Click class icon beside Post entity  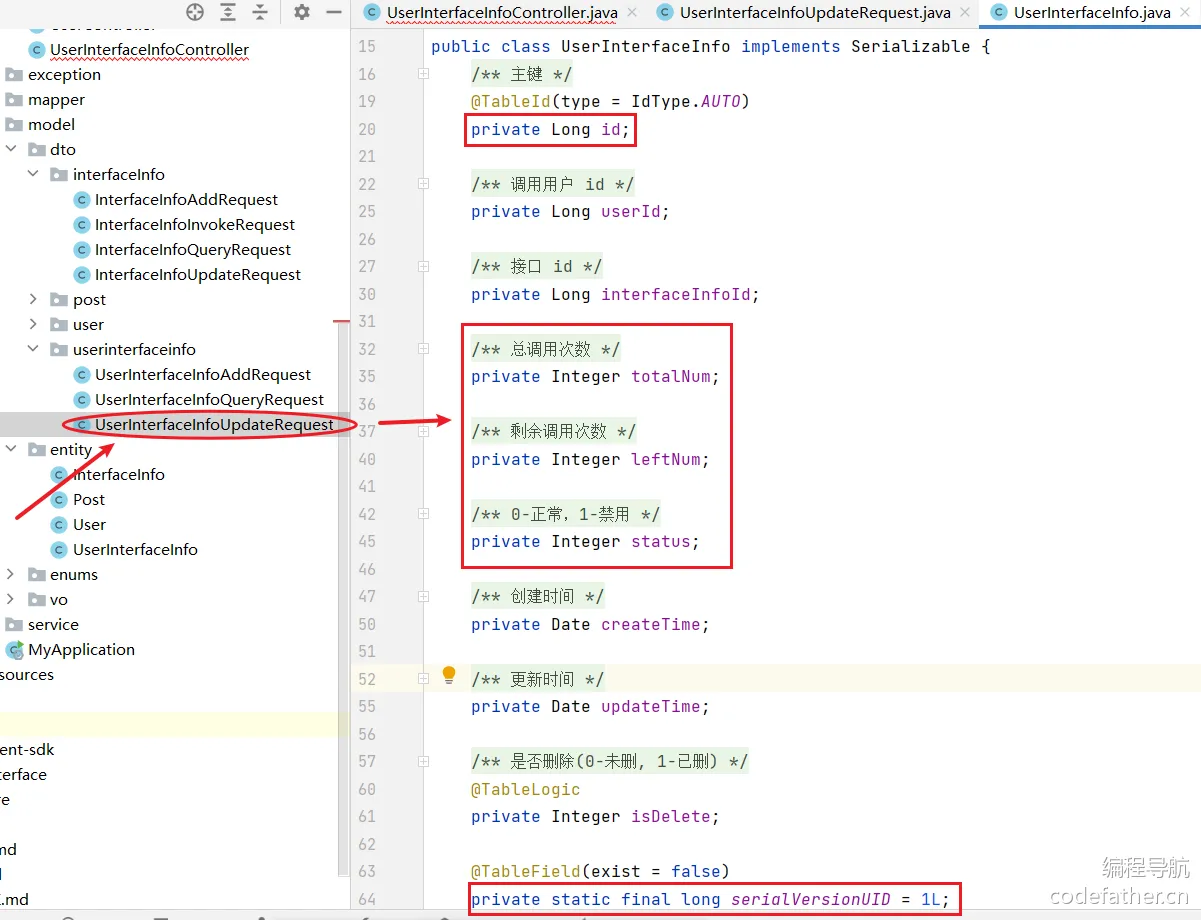click(x=59, y=500)
